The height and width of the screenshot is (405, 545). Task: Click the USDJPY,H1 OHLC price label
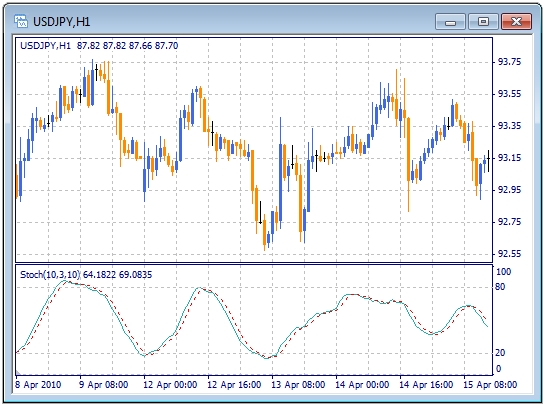click(99, 46)
